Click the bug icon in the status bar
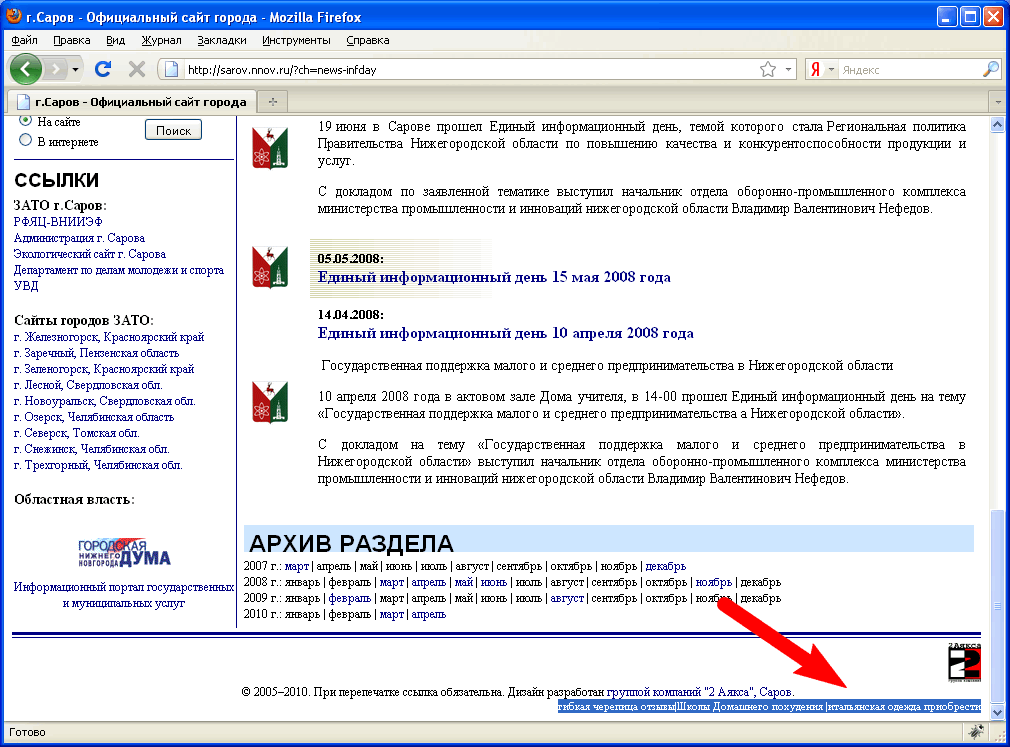The width and height of the screenshot is (1010, 747). [973, 733]
